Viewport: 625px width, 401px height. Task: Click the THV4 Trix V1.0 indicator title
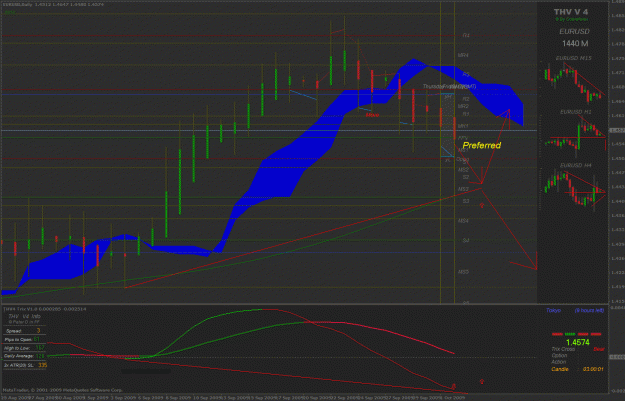click(x=44, y=309)
